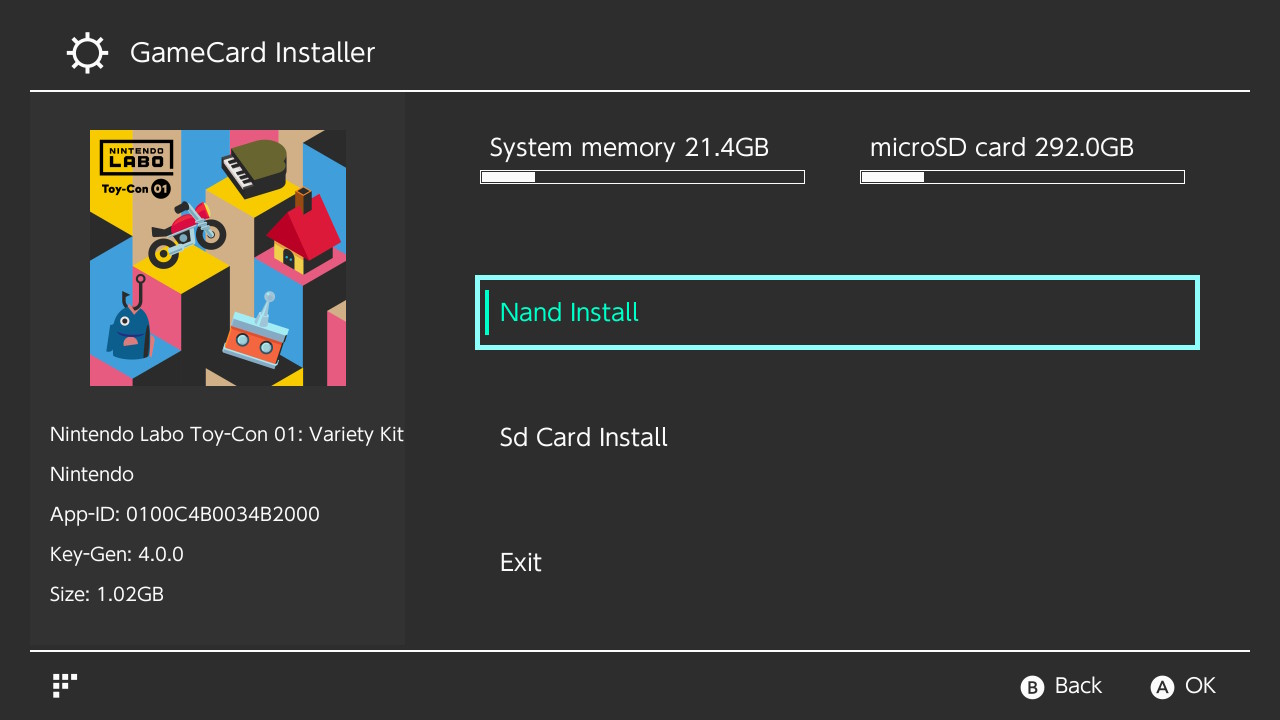Screen dimensions: 1280x720
Task: Select the joystick icon in bottom-left corner
Action: coord(63,687)
